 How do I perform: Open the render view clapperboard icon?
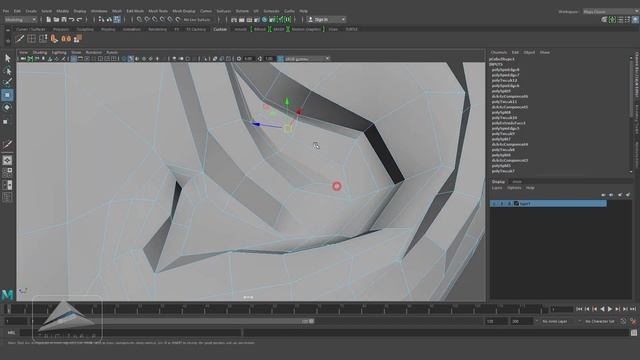[x=234, y=19]
